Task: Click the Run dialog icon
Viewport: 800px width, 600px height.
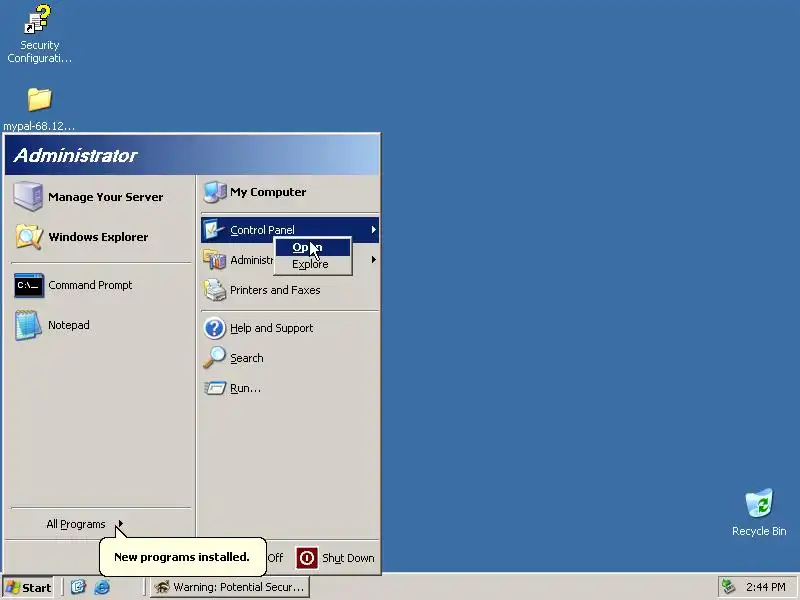Action: tap(214, 388)
